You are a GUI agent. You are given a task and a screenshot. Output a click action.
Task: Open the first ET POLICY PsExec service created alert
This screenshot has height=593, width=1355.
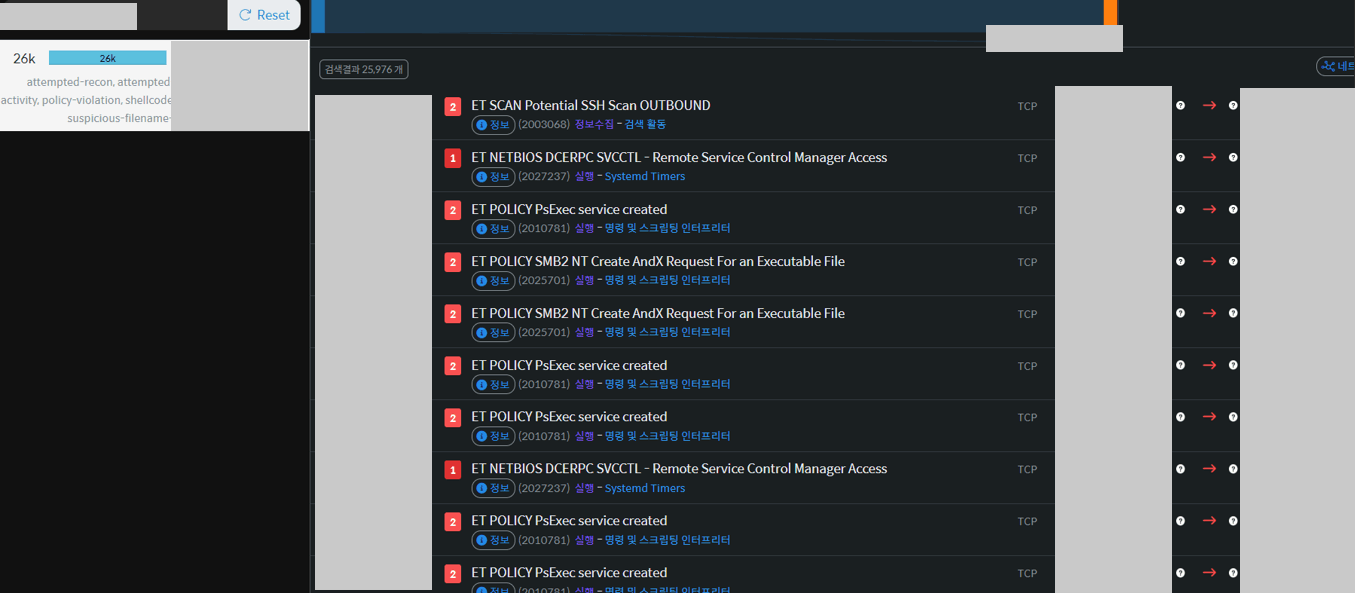click(x=569, y=209)
